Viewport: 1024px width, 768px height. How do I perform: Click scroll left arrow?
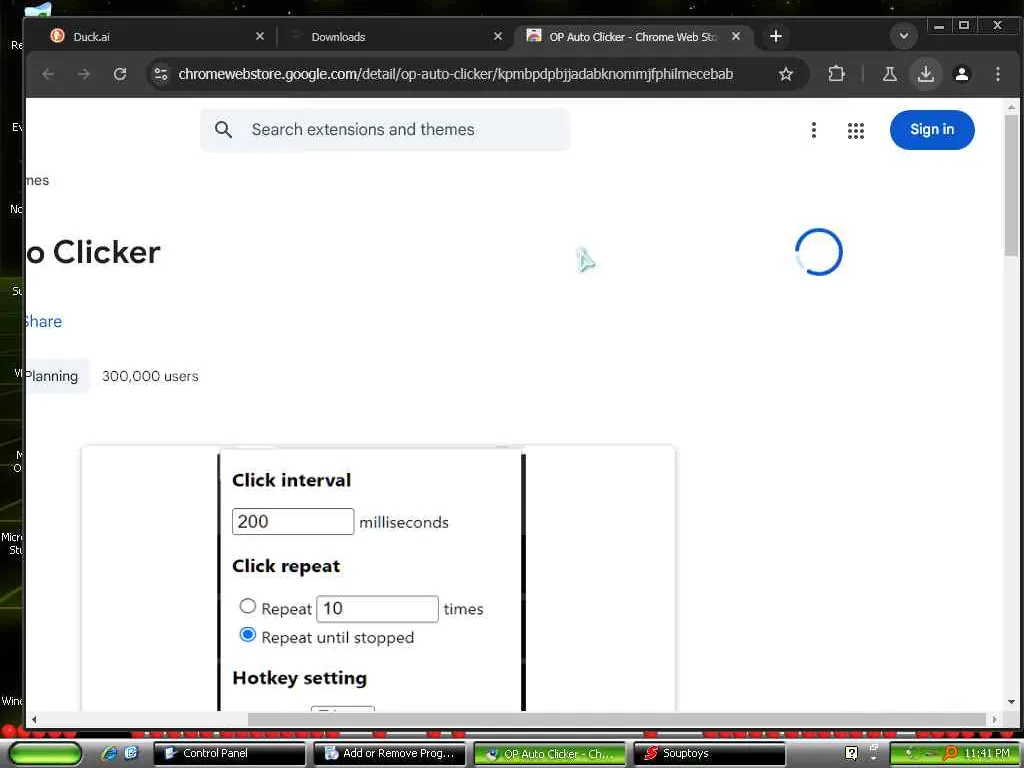point(34,720)
